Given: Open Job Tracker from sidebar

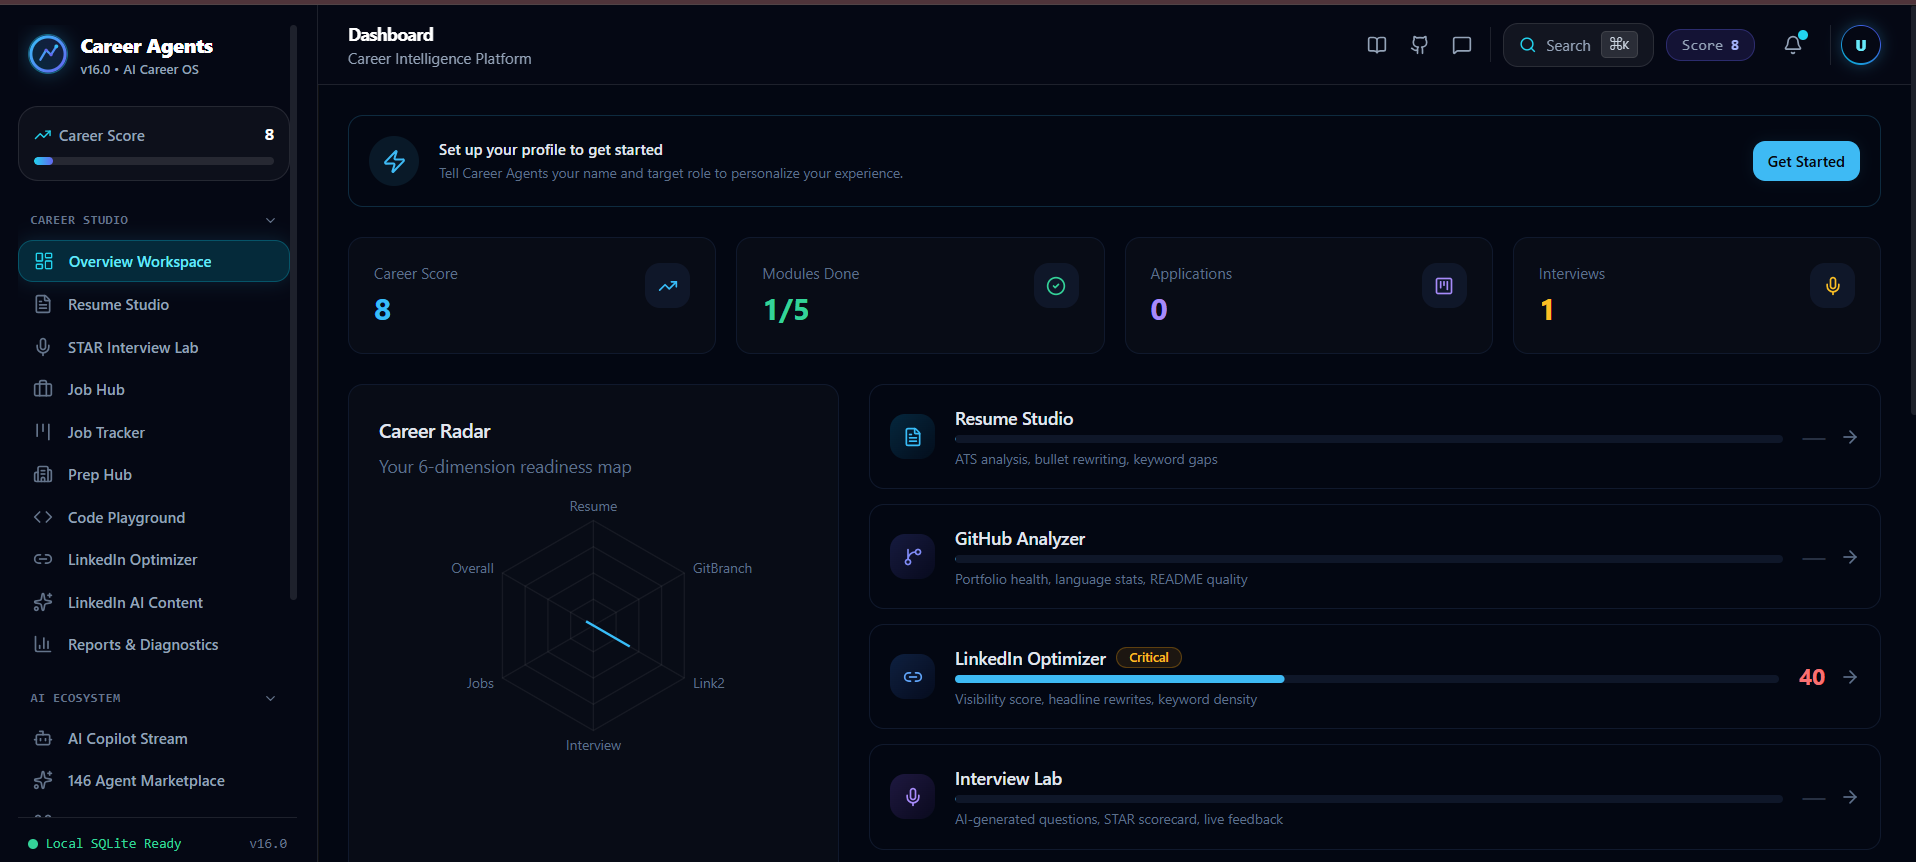Looking at the screenshot, I should pyautogui.click(x=154, y=432).
